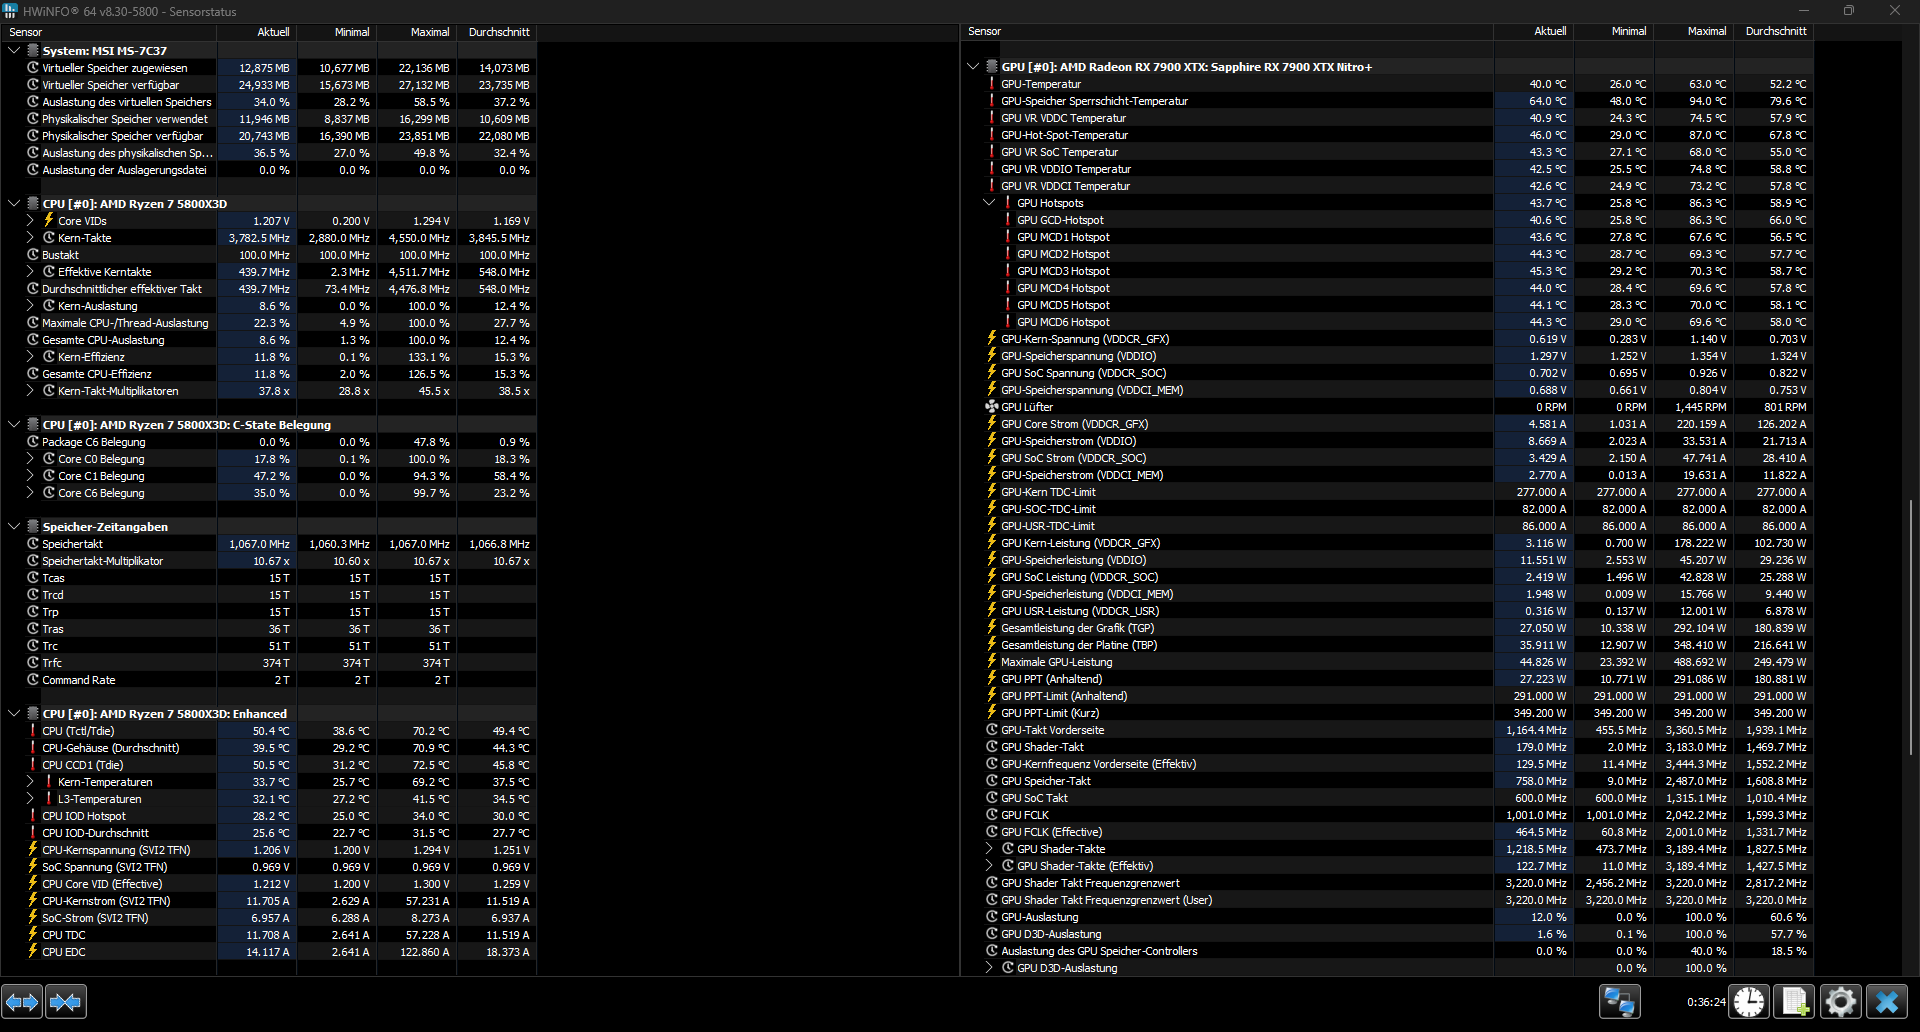Select the Gesamtleistung der Grafik (TGP) row label

tap(1077, 628)
